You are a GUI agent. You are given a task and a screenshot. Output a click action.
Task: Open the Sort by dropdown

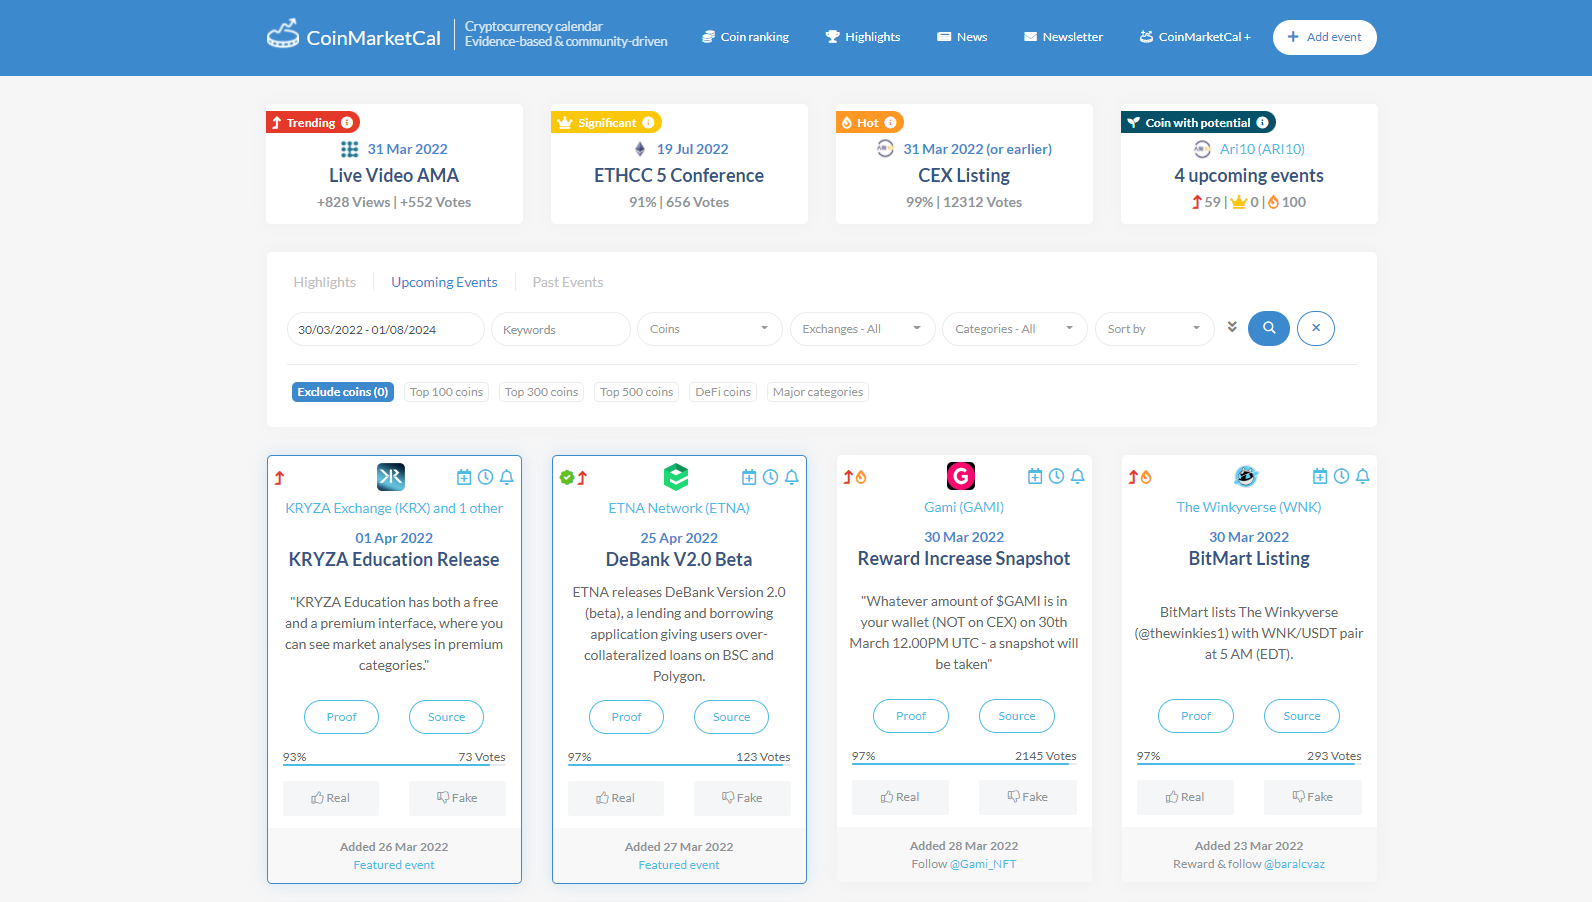pyautogui.click(x=1154, y=329)
